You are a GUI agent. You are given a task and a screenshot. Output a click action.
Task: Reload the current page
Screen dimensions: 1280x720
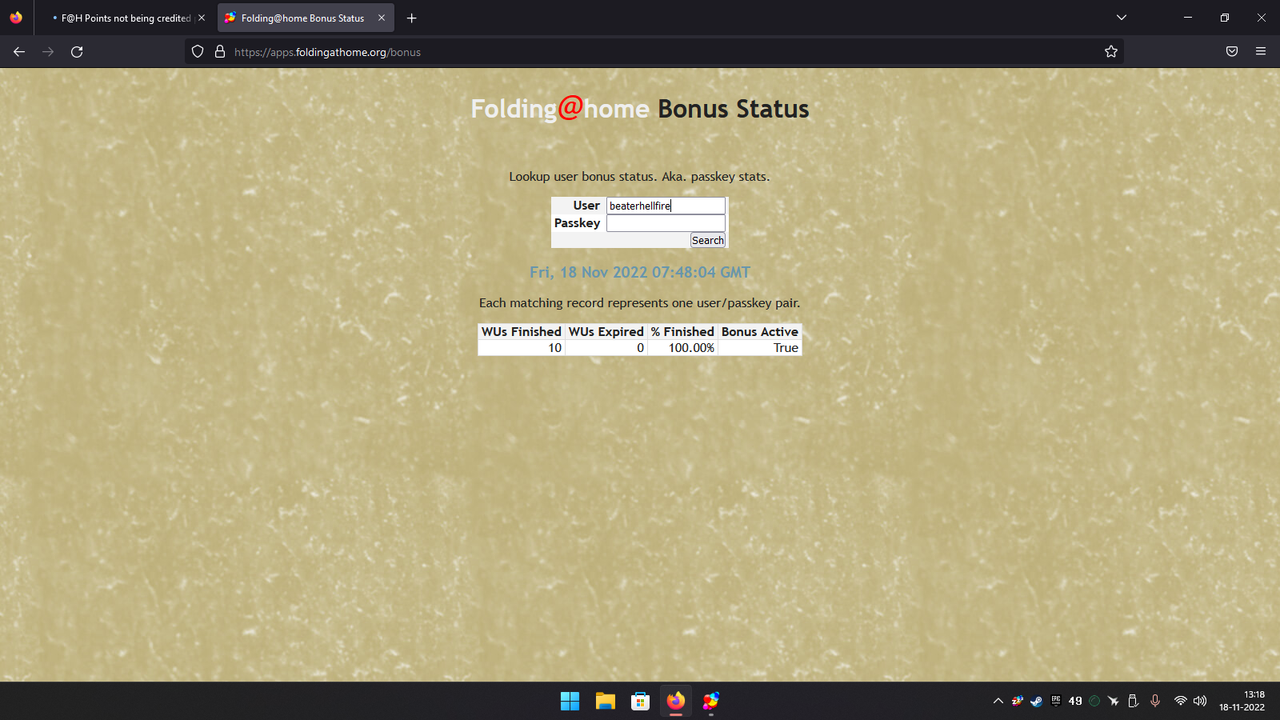click(x=77, y=52)
